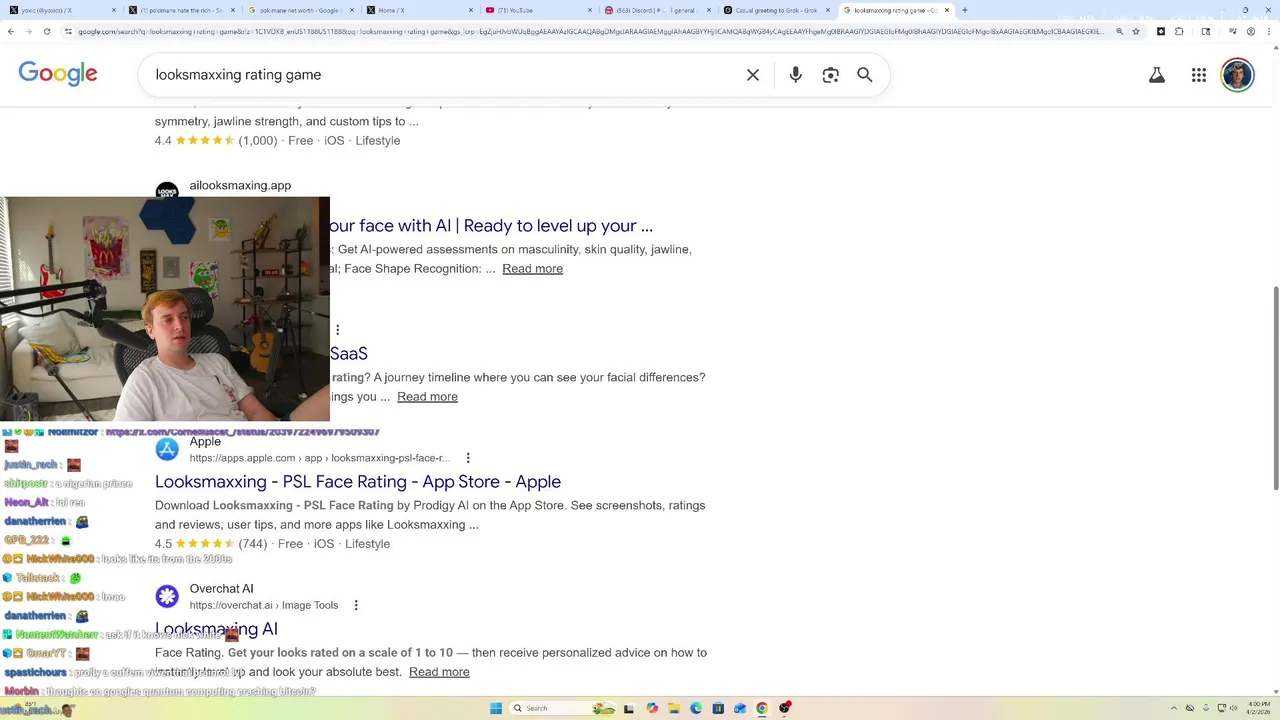Open the Windows Start menu
1280x720 pixels.
tap(495, 708)
